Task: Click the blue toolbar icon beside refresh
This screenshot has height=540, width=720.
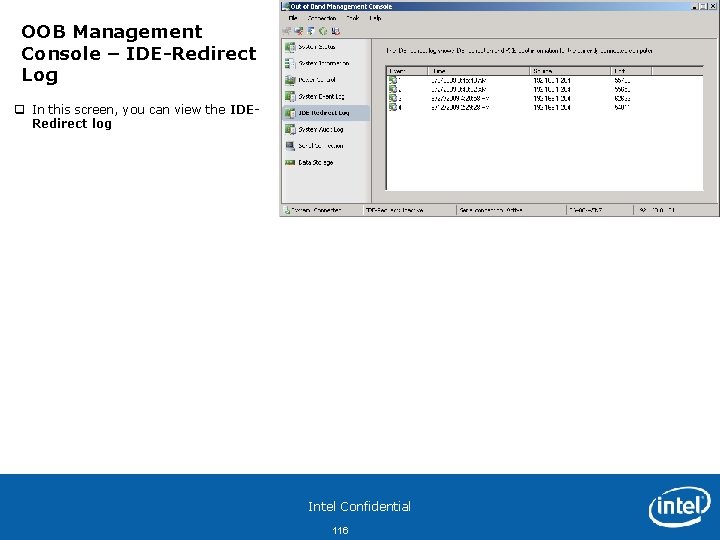Action: point(311,31)
